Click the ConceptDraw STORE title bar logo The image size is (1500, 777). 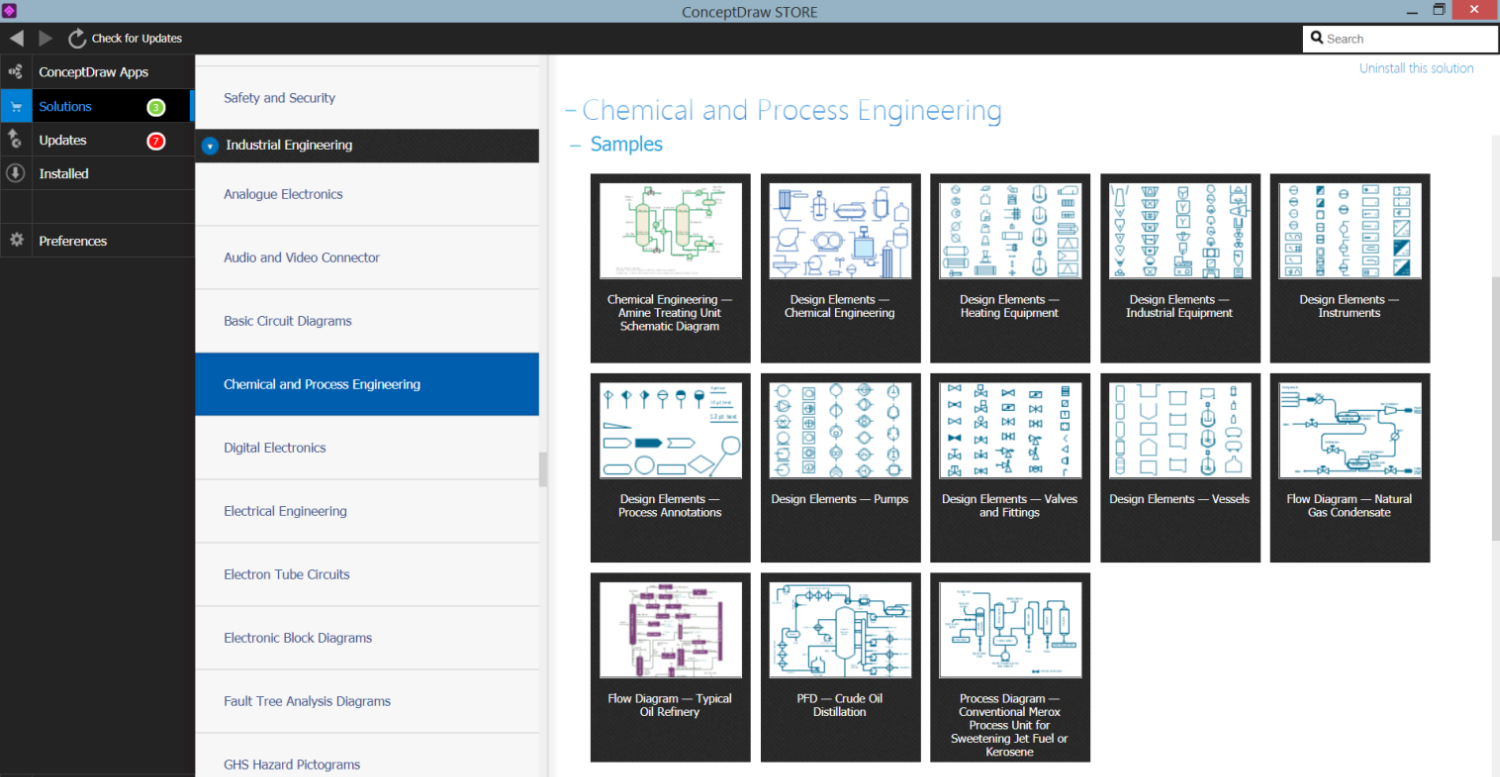pos(10,11)
